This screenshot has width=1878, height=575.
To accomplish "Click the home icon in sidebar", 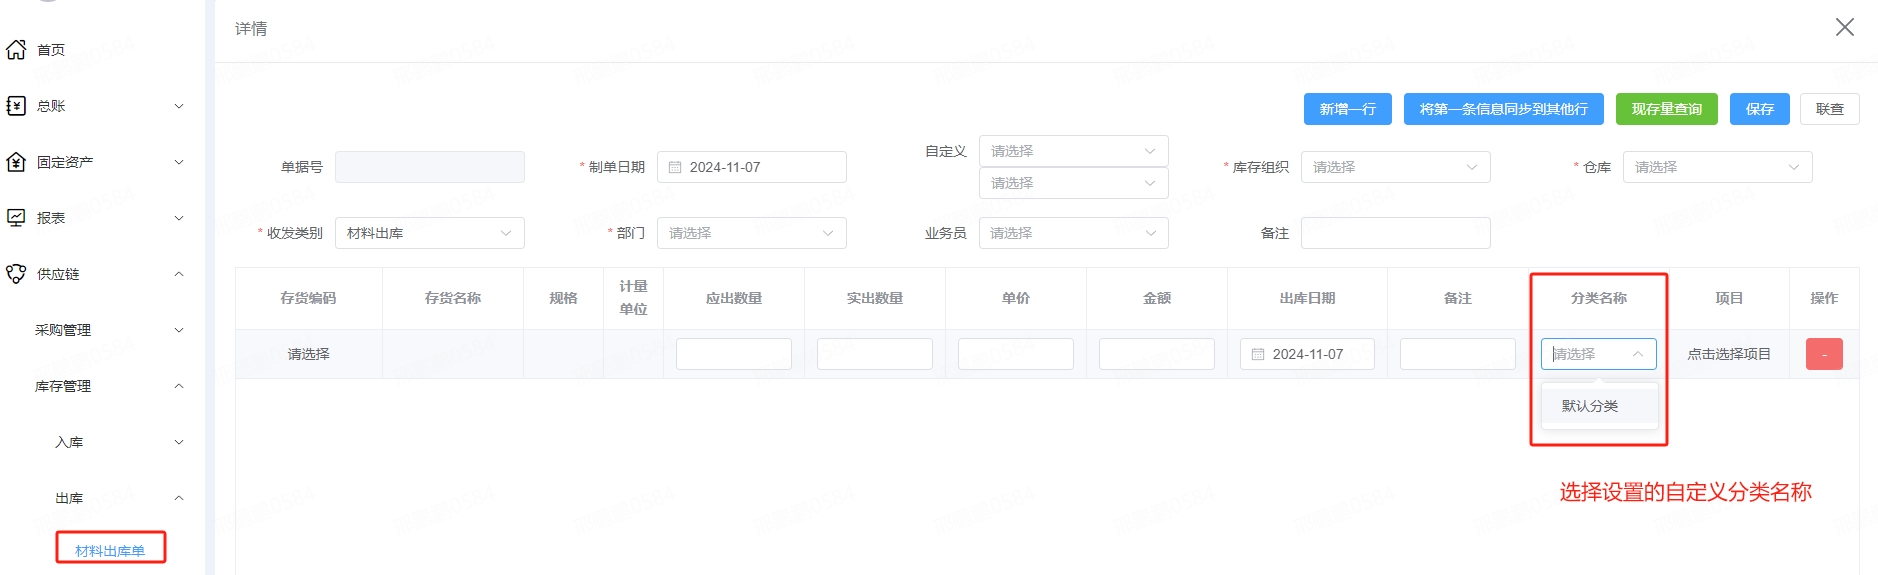I will coord(16,50).
